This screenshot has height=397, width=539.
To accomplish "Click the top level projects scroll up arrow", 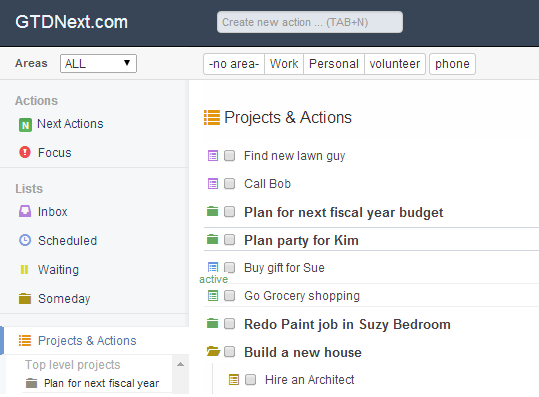I will point(180,364).
